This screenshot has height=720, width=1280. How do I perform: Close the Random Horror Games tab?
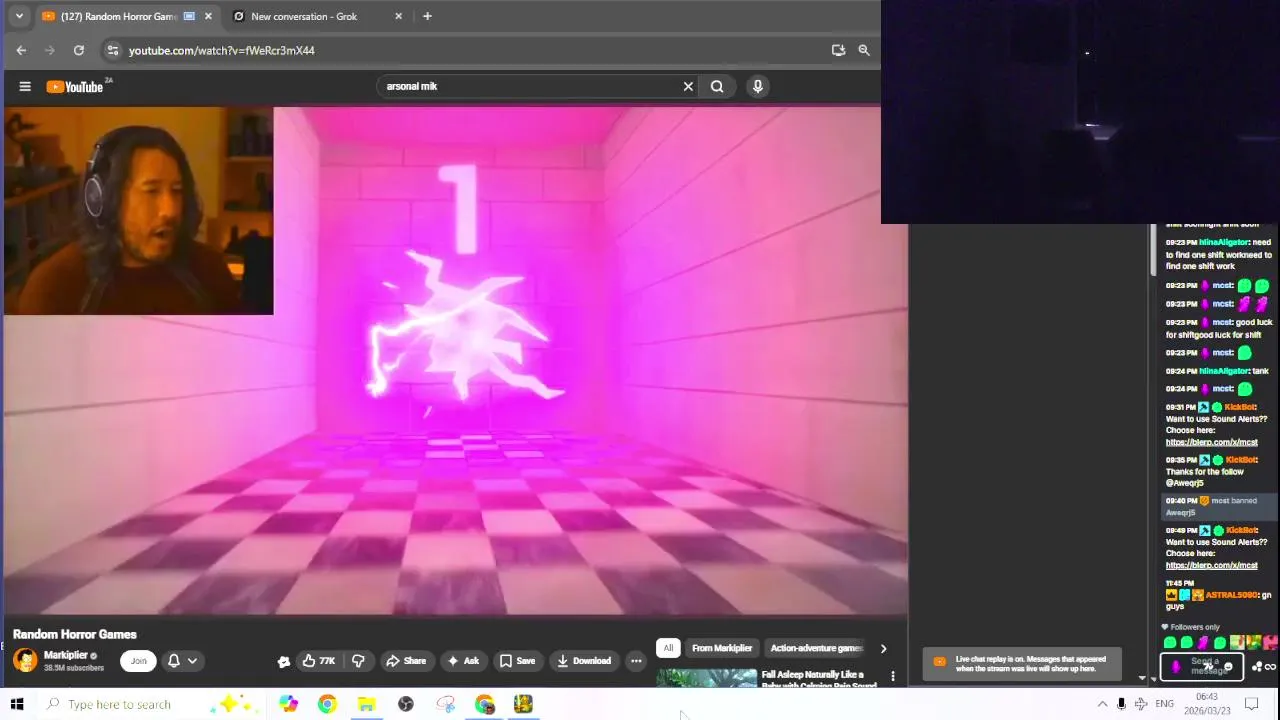click(x=208, y=16)
